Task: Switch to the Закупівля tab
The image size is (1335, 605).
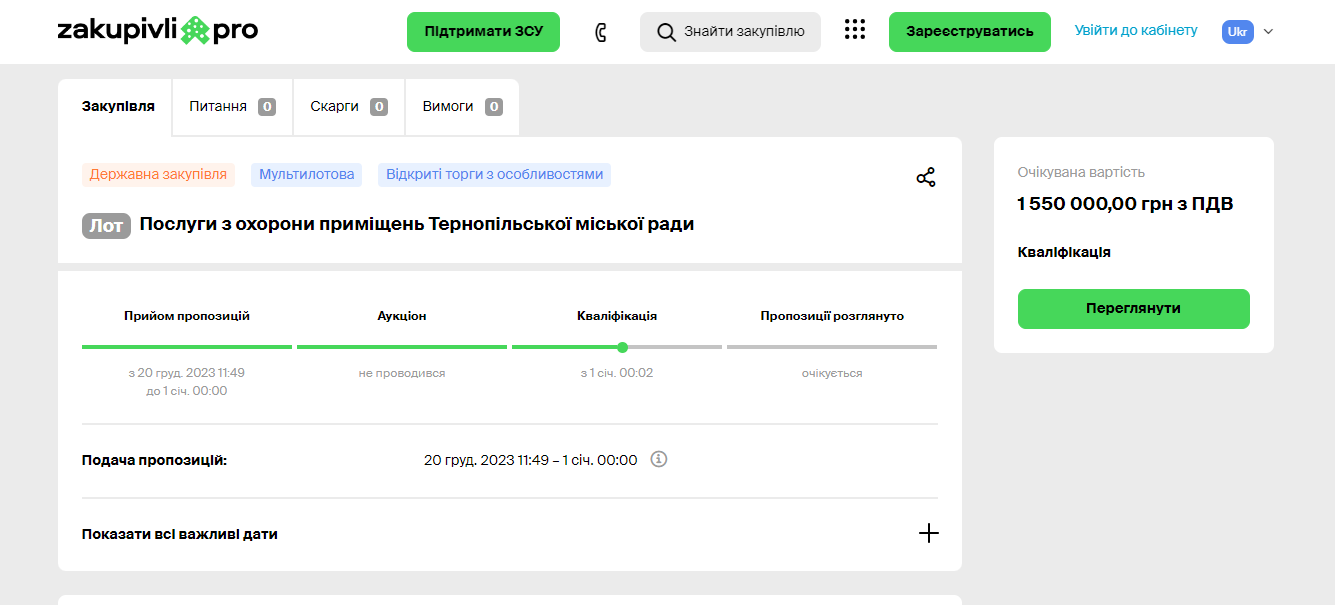Action: pos(115,107)
